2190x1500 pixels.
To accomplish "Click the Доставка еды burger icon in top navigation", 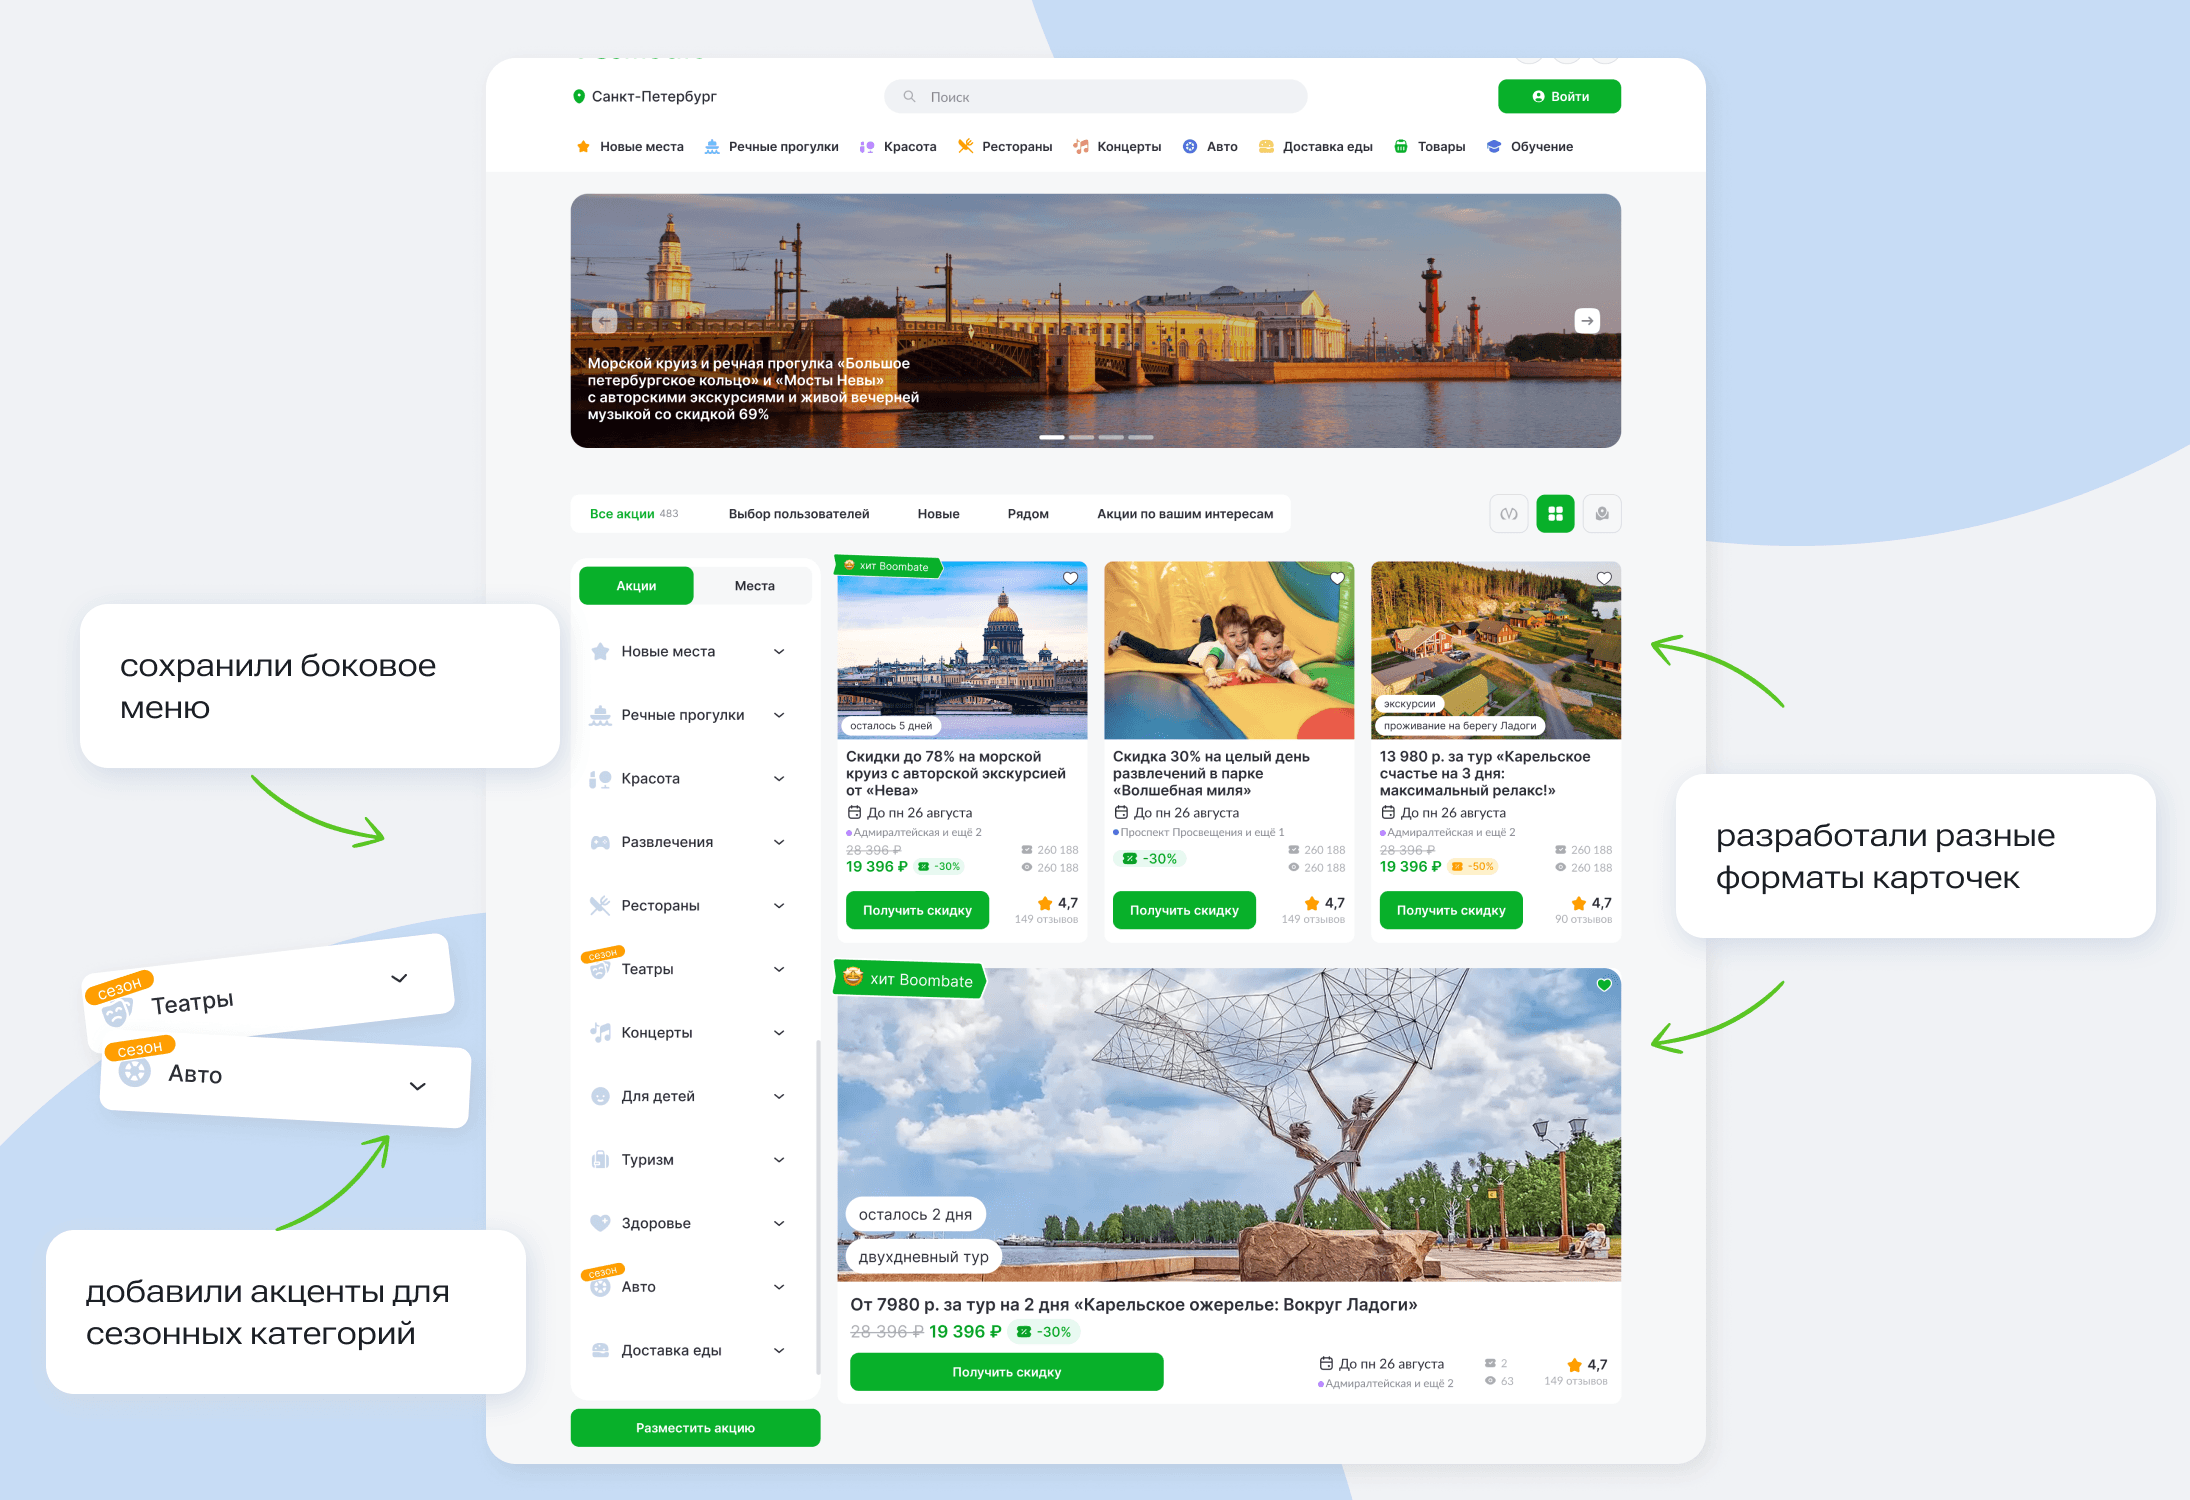I will [x=1266, y=146].
